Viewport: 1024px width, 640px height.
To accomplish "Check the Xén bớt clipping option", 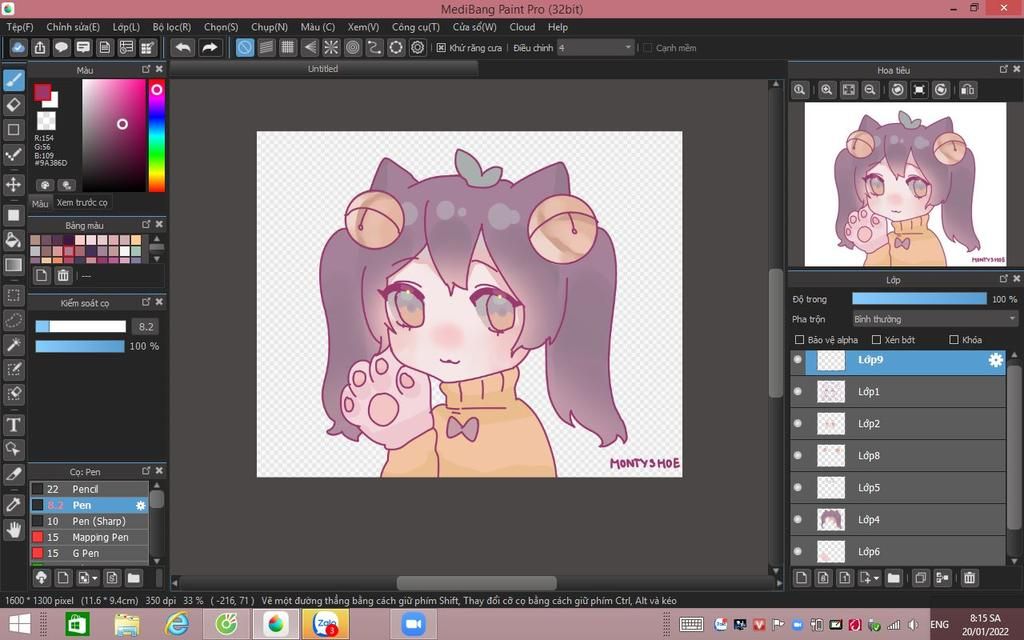I will coord(876,340).
